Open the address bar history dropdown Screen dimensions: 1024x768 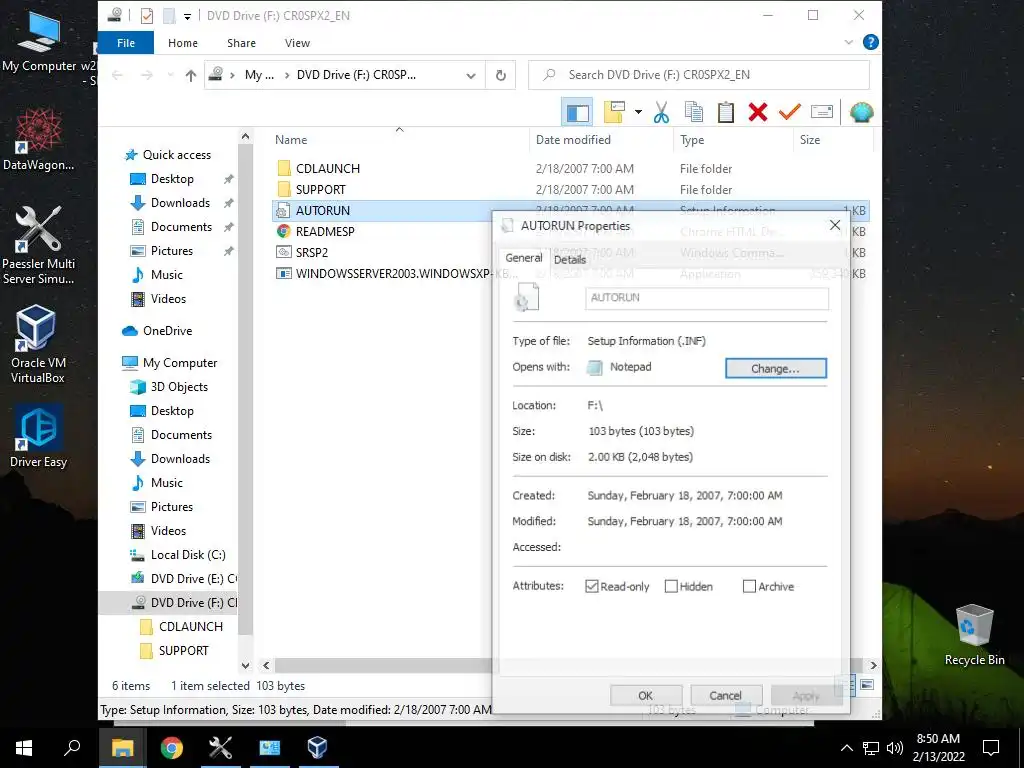coord(471,76)
